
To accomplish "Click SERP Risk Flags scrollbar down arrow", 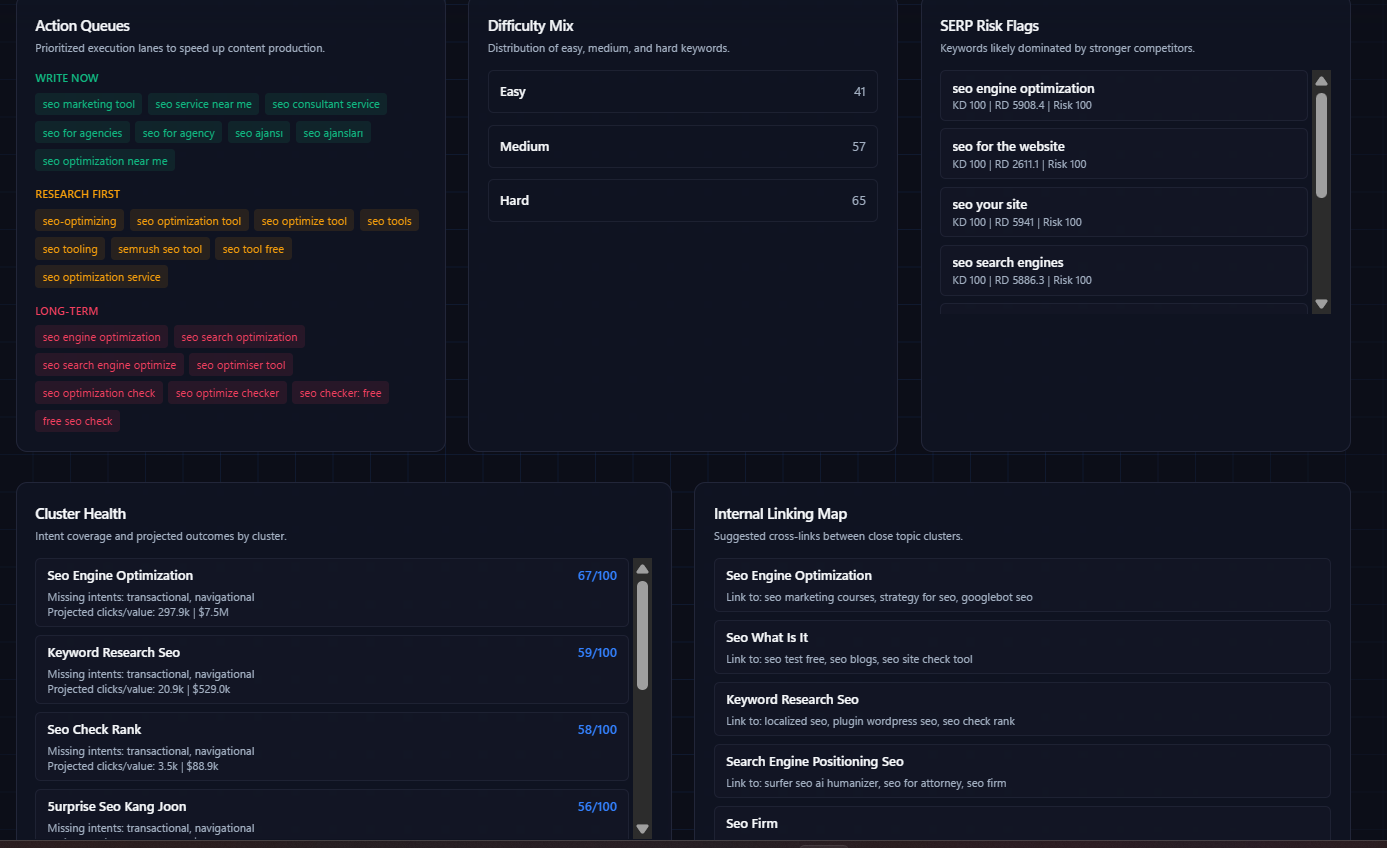I will [x=1321, y=303].
